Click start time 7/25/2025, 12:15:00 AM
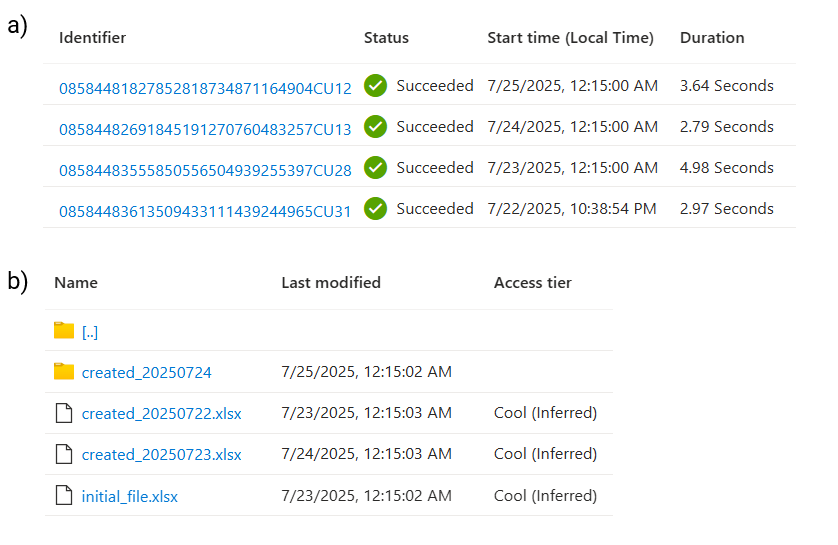Viewport: 838px width, 545px height. click(572, 86)
